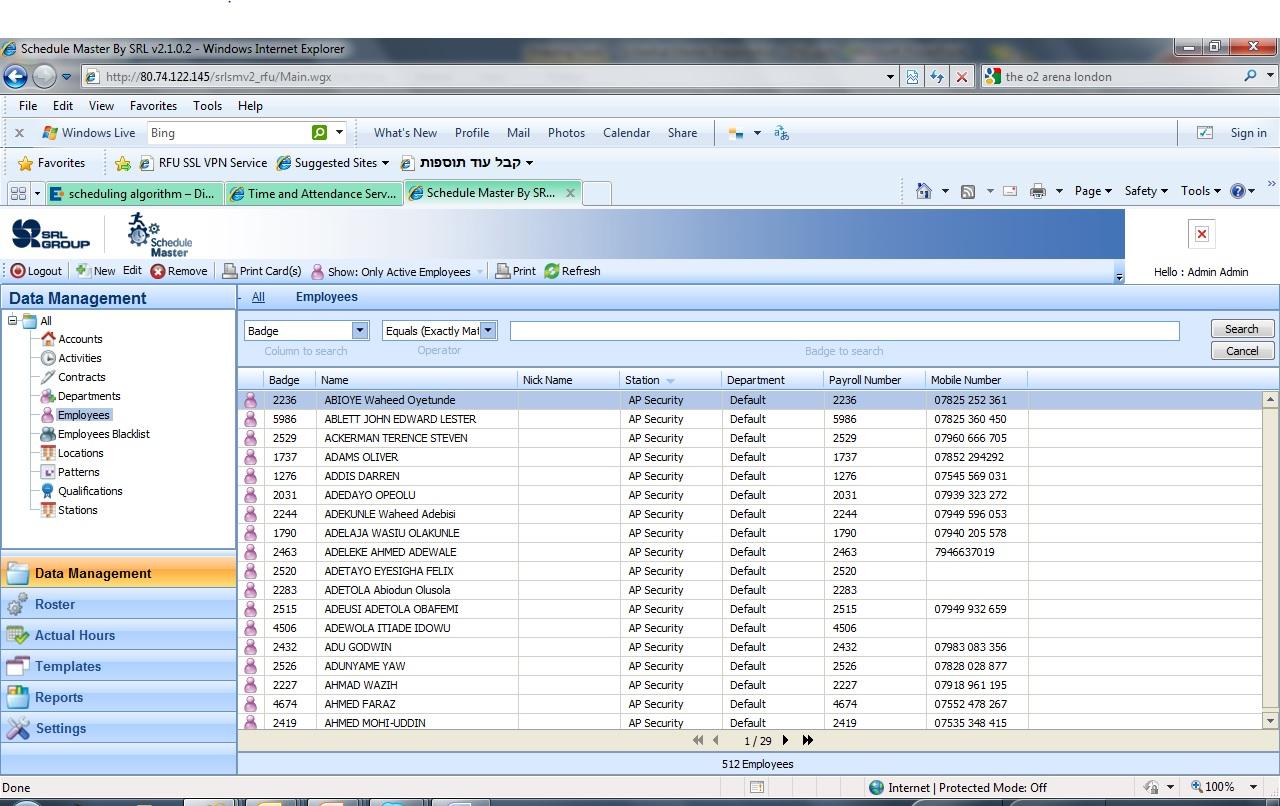Screen dimensions: 1280x806
Task: Switch to Time and Attendance Serv tab
Action: coord(313,194)
